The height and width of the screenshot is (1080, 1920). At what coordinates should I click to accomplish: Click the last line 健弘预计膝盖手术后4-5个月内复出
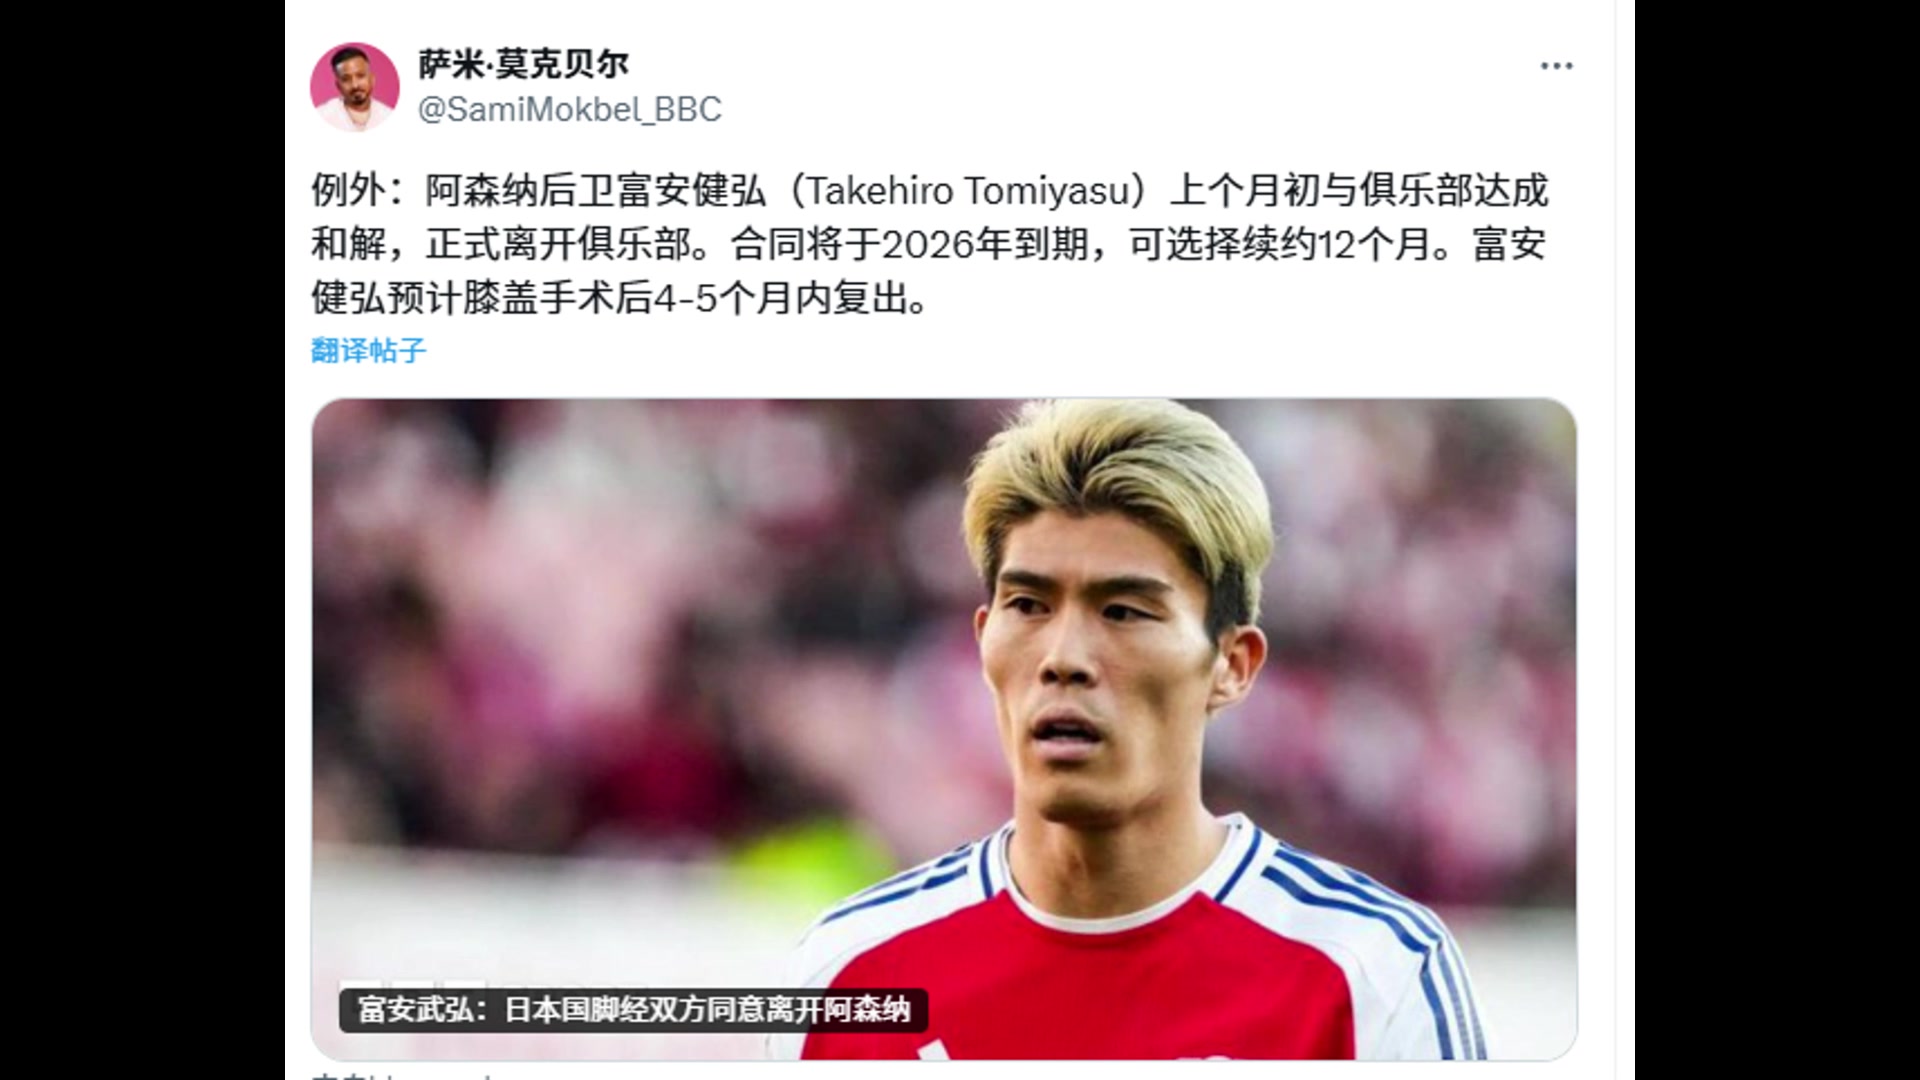(620, 298)
